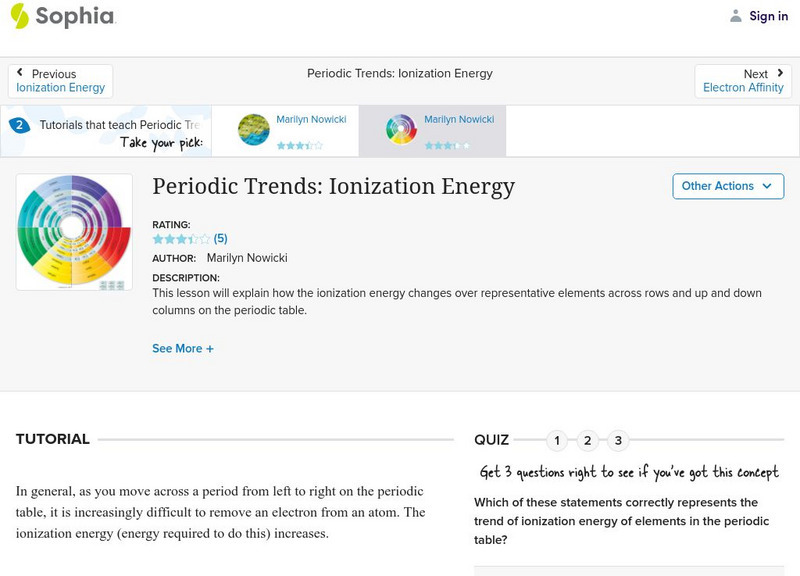Go to quiz question 1
The image size is (800, 576).
pyautogui.click(x=557, y=441)
